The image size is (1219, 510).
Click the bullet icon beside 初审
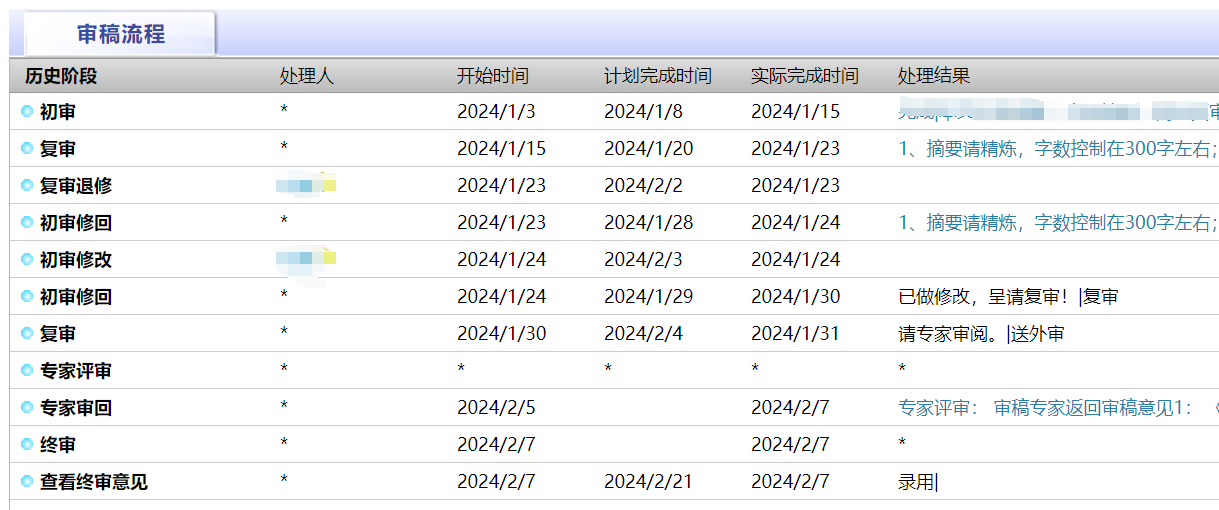[27, 112]
